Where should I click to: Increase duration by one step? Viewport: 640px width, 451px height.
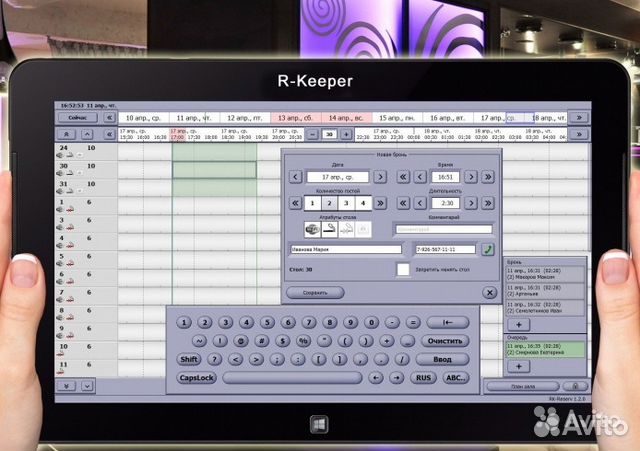pos(471,203)
